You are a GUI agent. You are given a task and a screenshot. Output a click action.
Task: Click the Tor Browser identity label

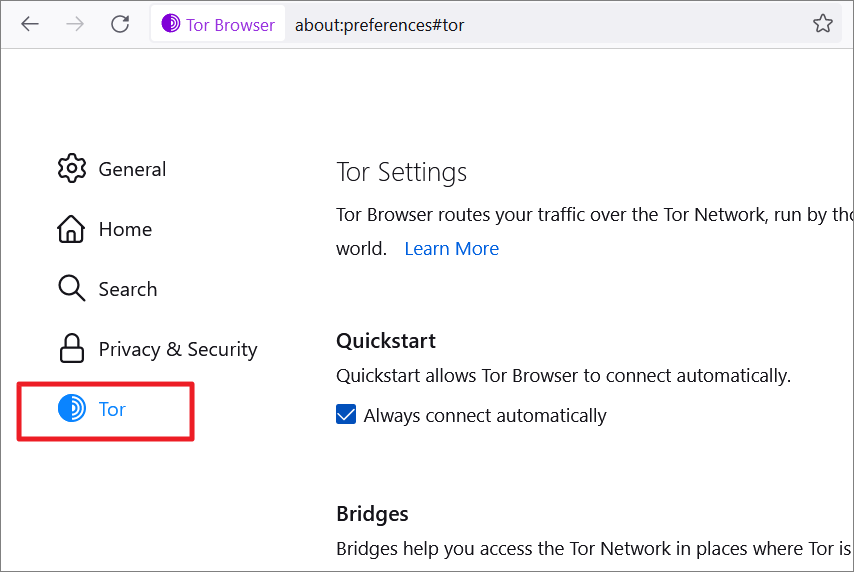point(230,25)
